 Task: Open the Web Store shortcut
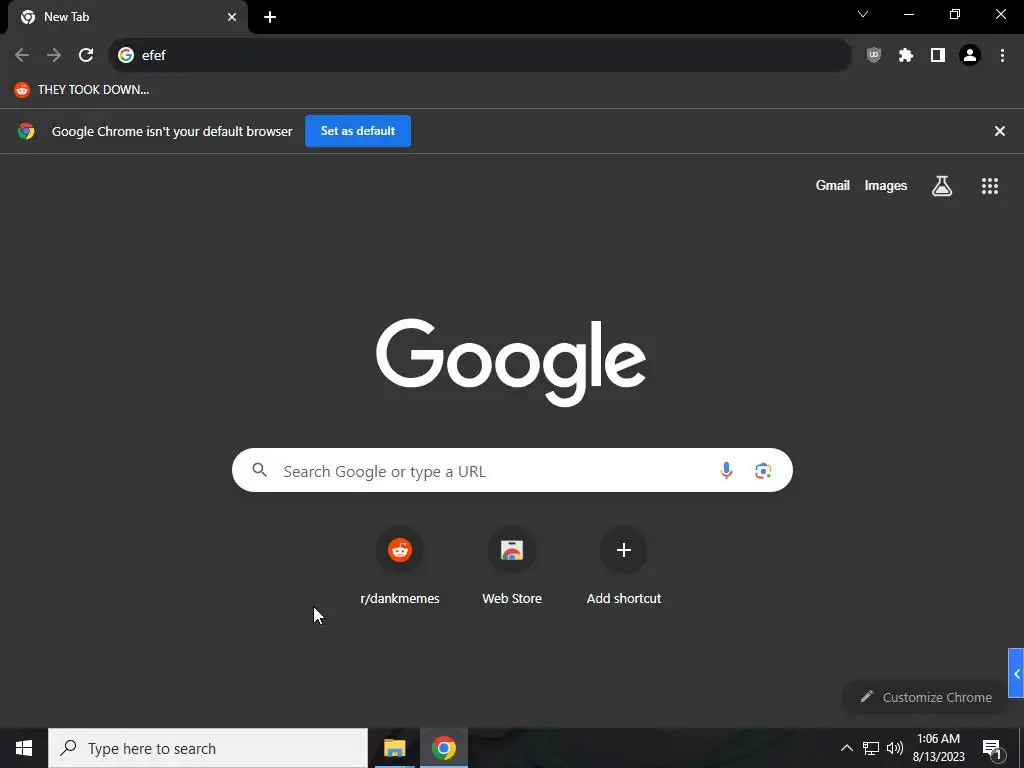512,566
